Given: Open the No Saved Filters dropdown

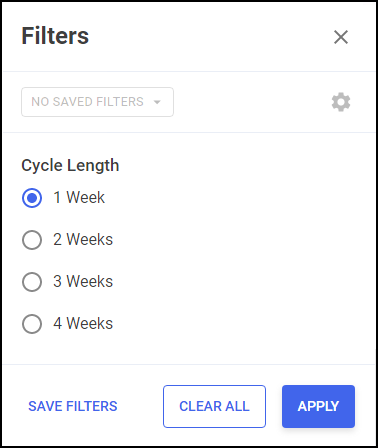Looking at the screenshot, I should 97,102.
